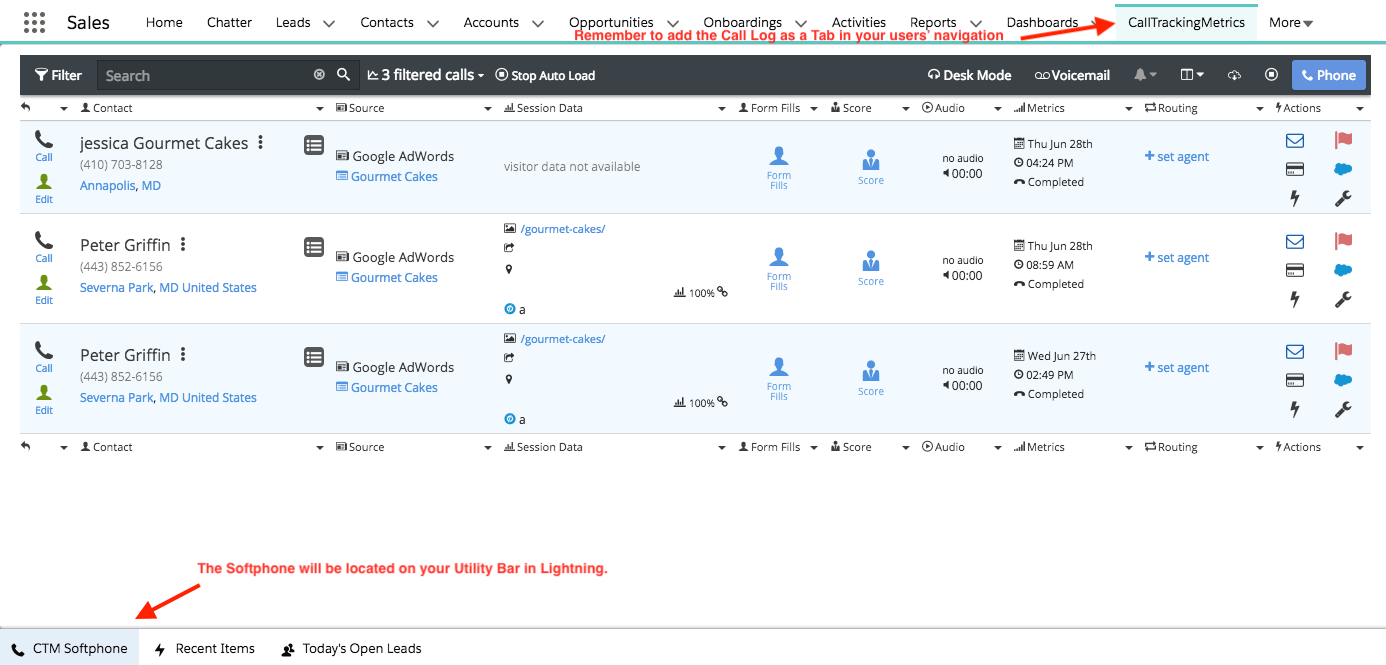This screenshot has height=665, width=1386.
Task: Open Recent Items in the utility bar
Action: pos(205,648)
